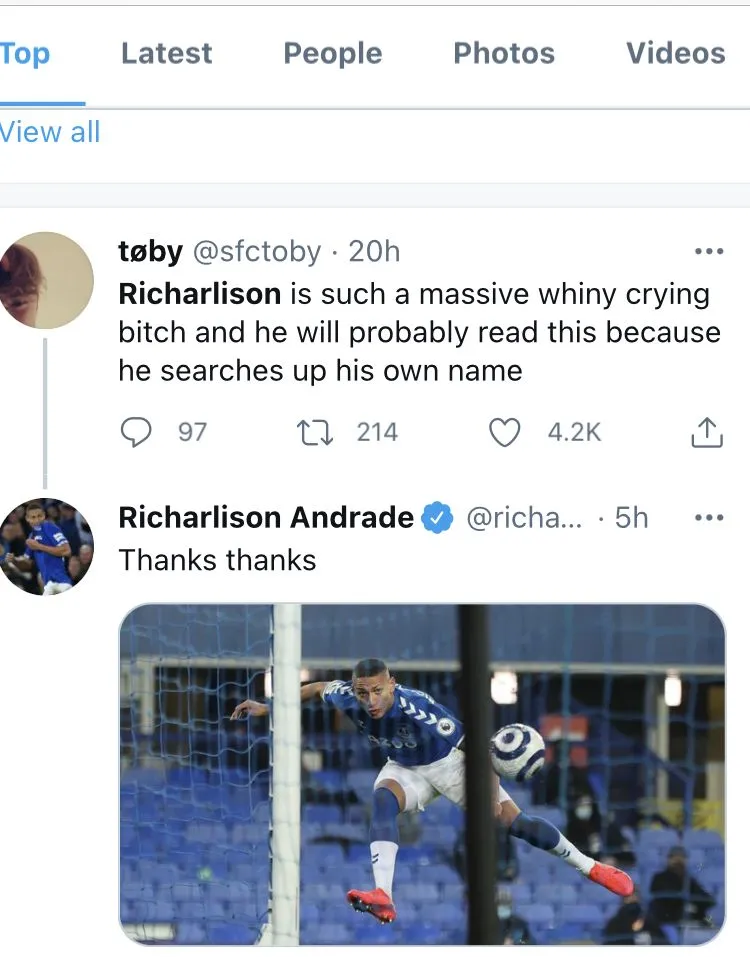The image size is (750, 957).
Task: Switch to the Latest tab
Action: [166, 53]
